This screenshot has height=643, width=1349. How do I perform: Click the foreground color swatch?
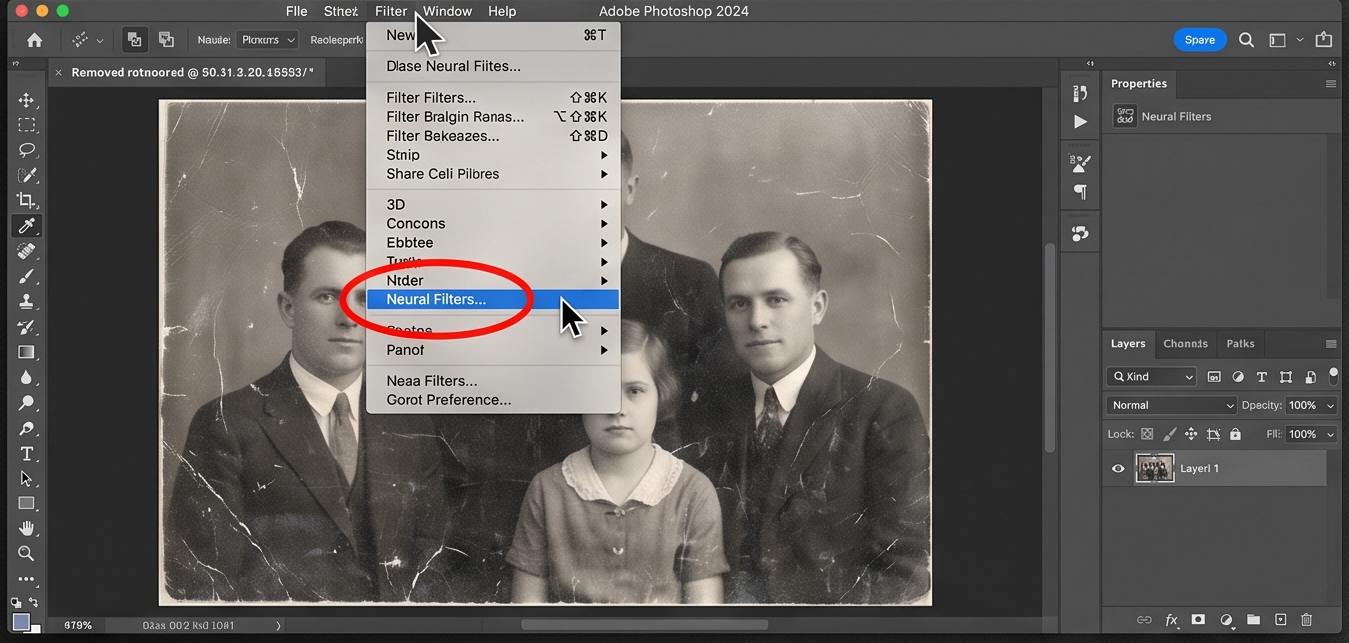(x=21, y=622)
